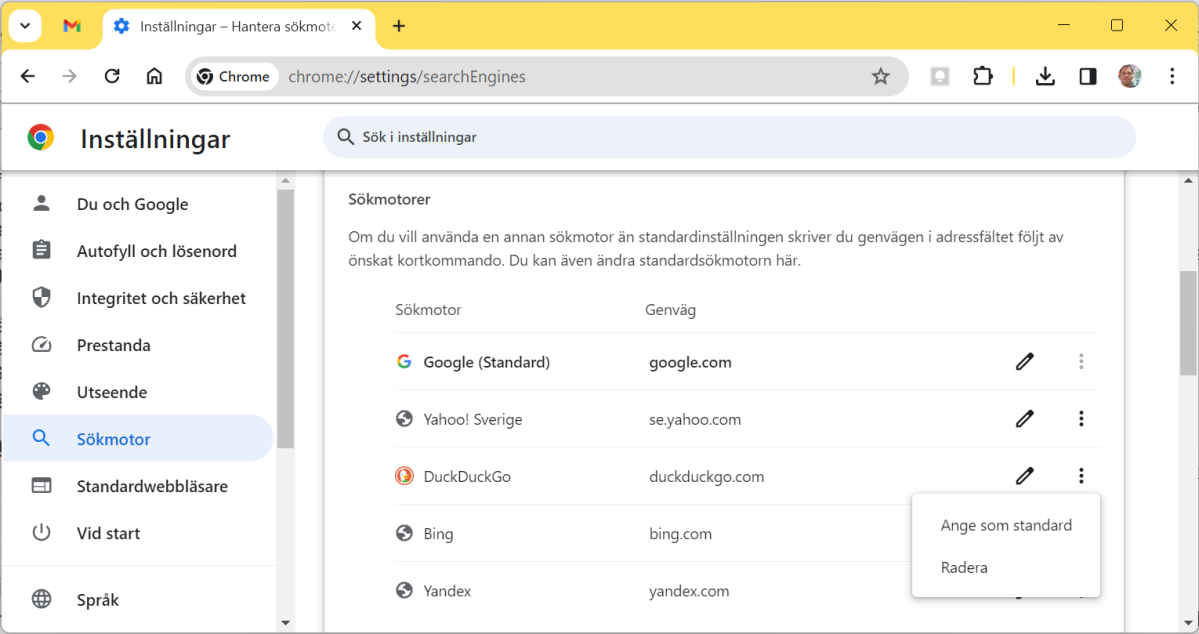Click the Integritet och säkerhet shield icon
This screenshot has height=634, width=1199.
coord(41,297)
